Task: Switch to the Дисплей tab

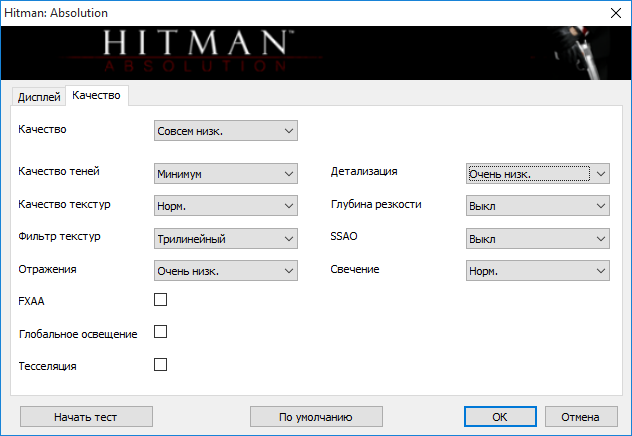Action: pos(39,97)
